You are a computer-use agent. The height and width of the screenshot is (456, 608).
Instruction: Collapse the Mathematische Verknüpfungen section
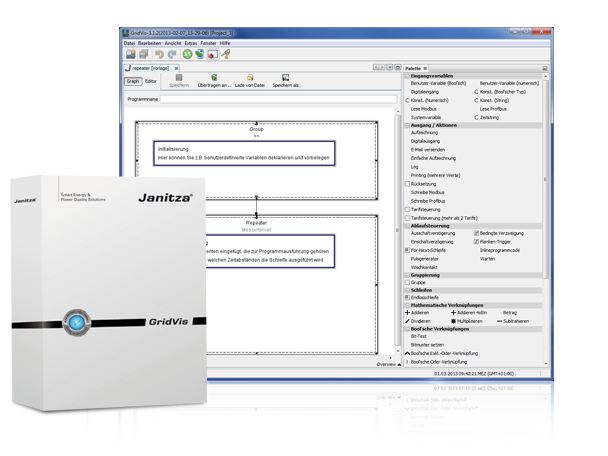pyautogui.click(x=406, y=304)
